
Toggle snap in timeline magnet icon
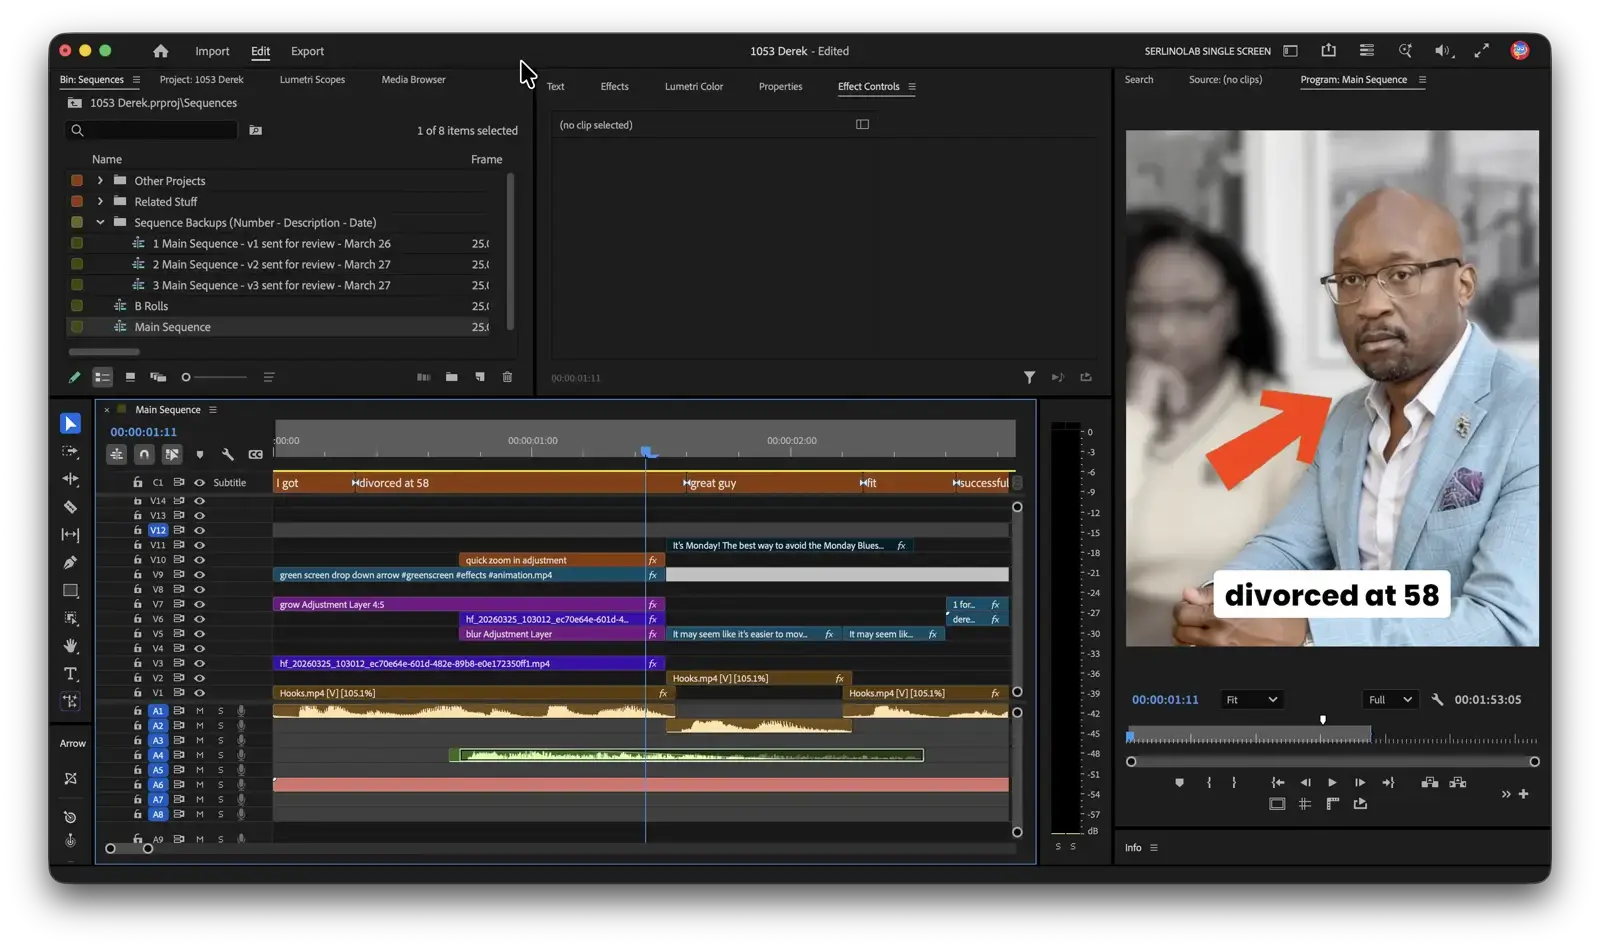click(x=144, y=454)
